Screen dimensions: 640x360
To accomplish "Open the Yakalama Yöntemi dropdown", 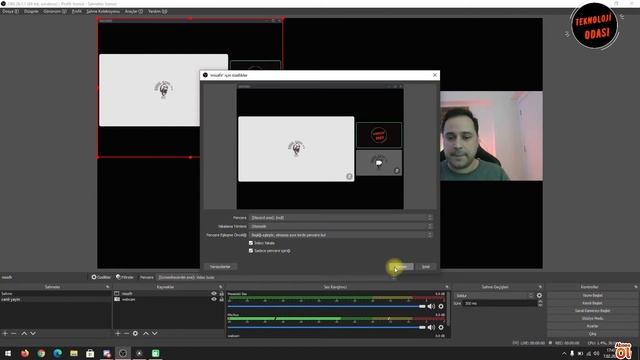I will pyautogui.click(x=340, y=226).
